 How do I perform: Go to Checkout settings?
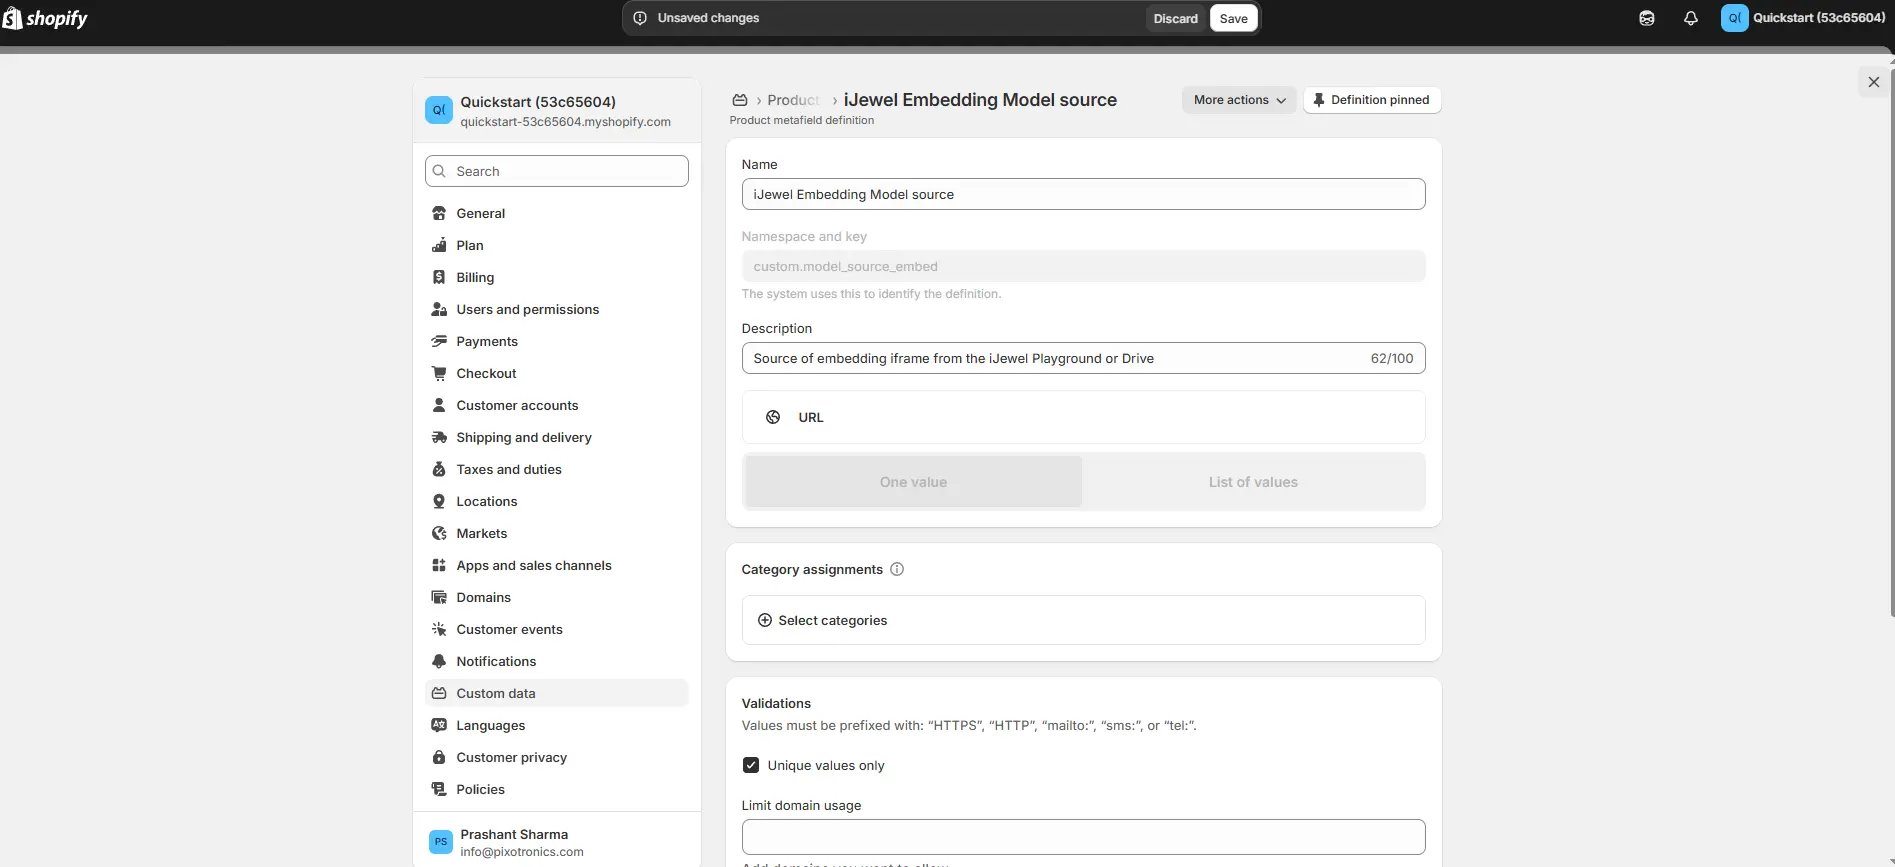557,373
